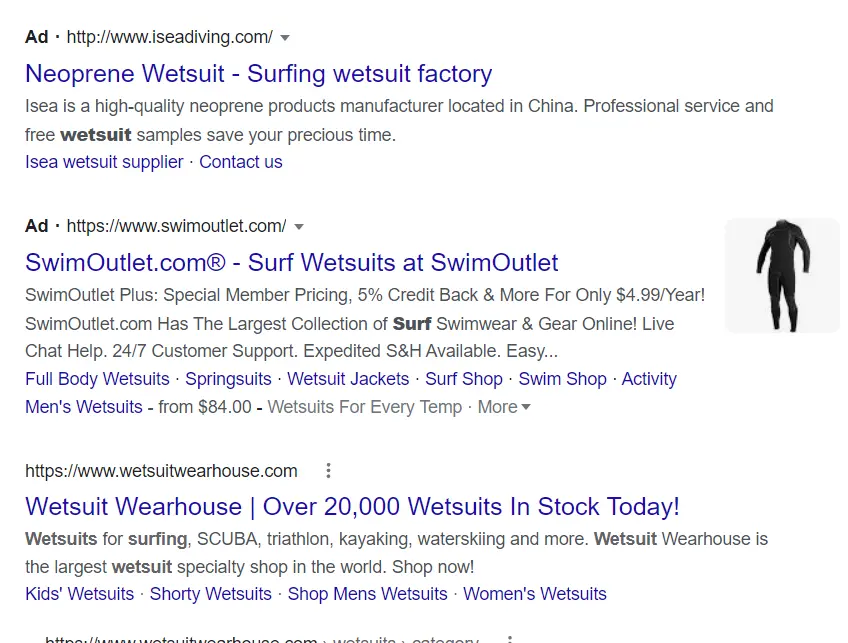Expand the swimoutlet.com ad dropdown arrow

[x=299, y=227]
